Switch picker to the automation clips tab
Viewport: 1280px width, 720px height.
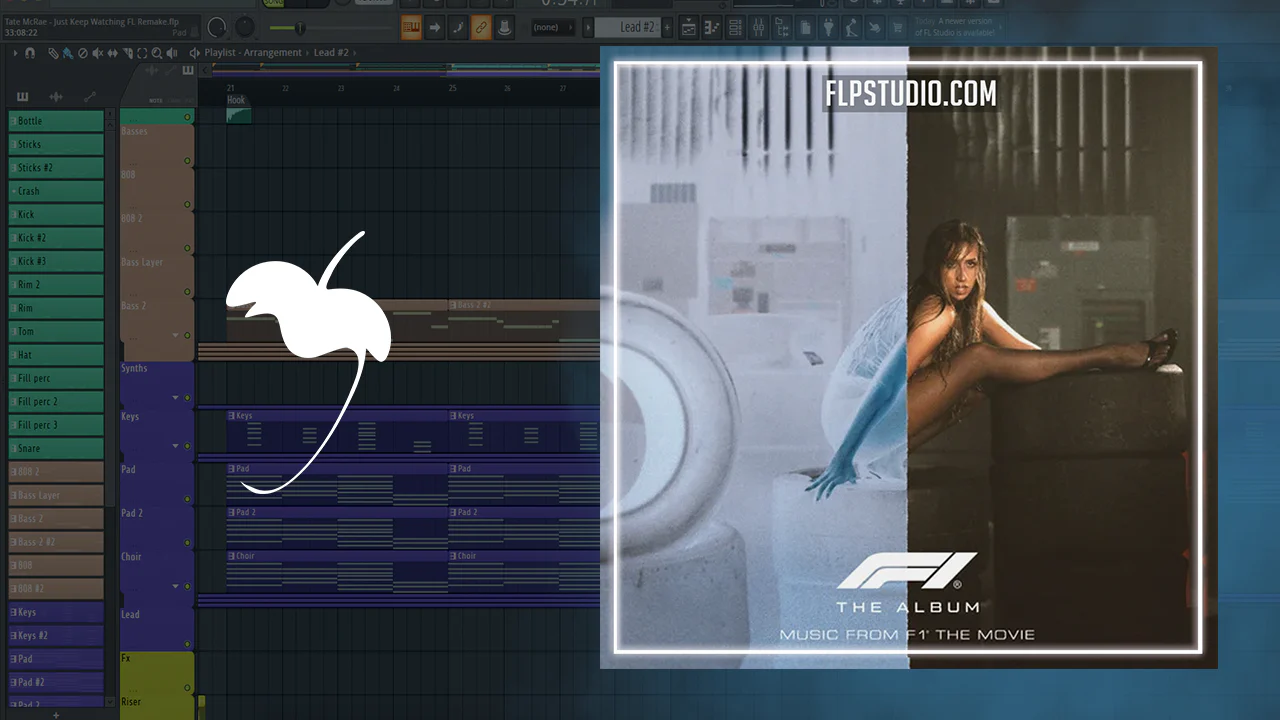coord(89,97)
